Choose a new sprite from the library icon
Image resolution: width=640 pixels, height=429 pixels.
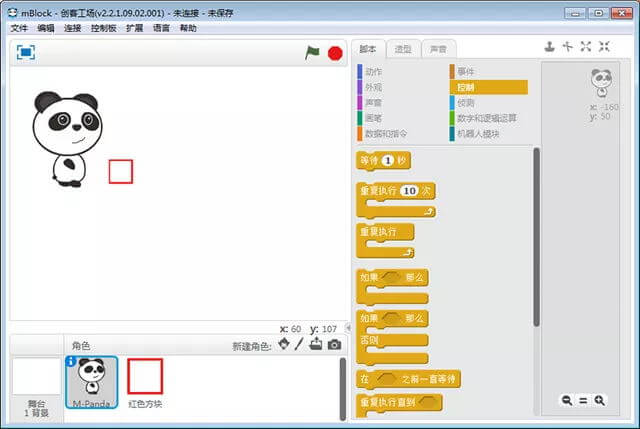pos(284,344)
